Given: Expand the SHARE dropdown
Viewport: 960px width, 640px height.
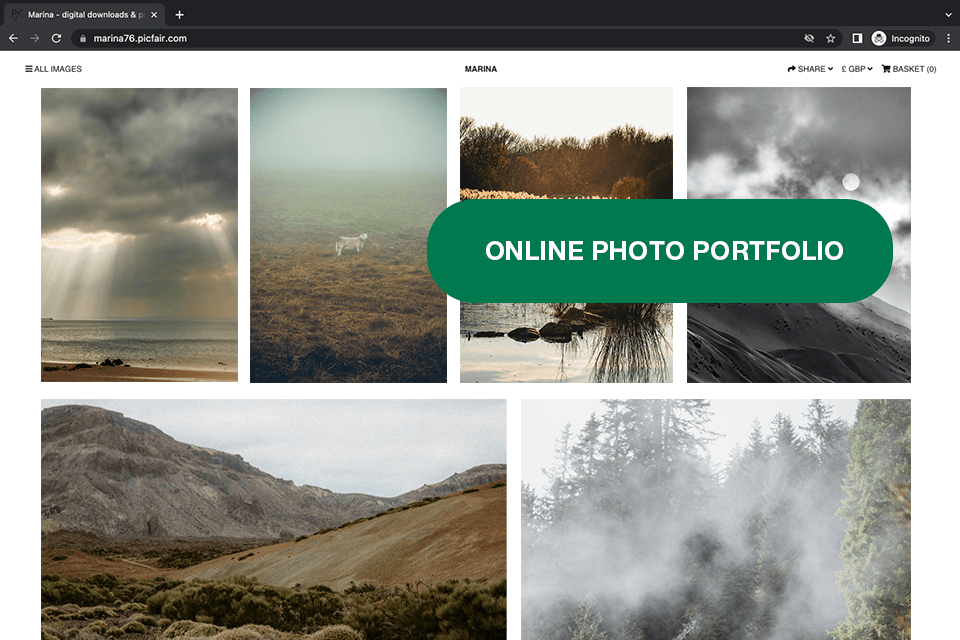Looking at the screenshot, I should coord(810,69).
